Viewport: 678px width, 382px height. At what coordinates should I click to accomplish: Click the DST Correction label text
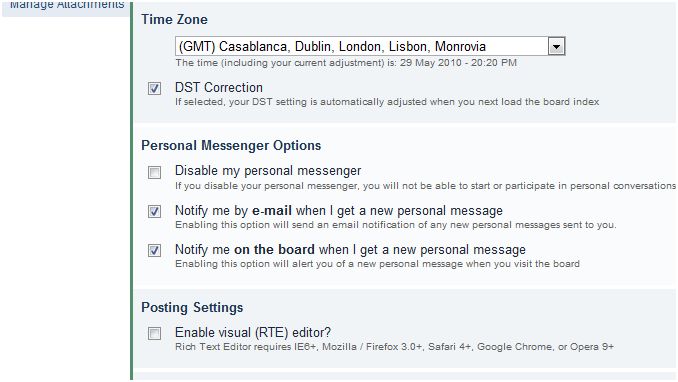point(219,87)
